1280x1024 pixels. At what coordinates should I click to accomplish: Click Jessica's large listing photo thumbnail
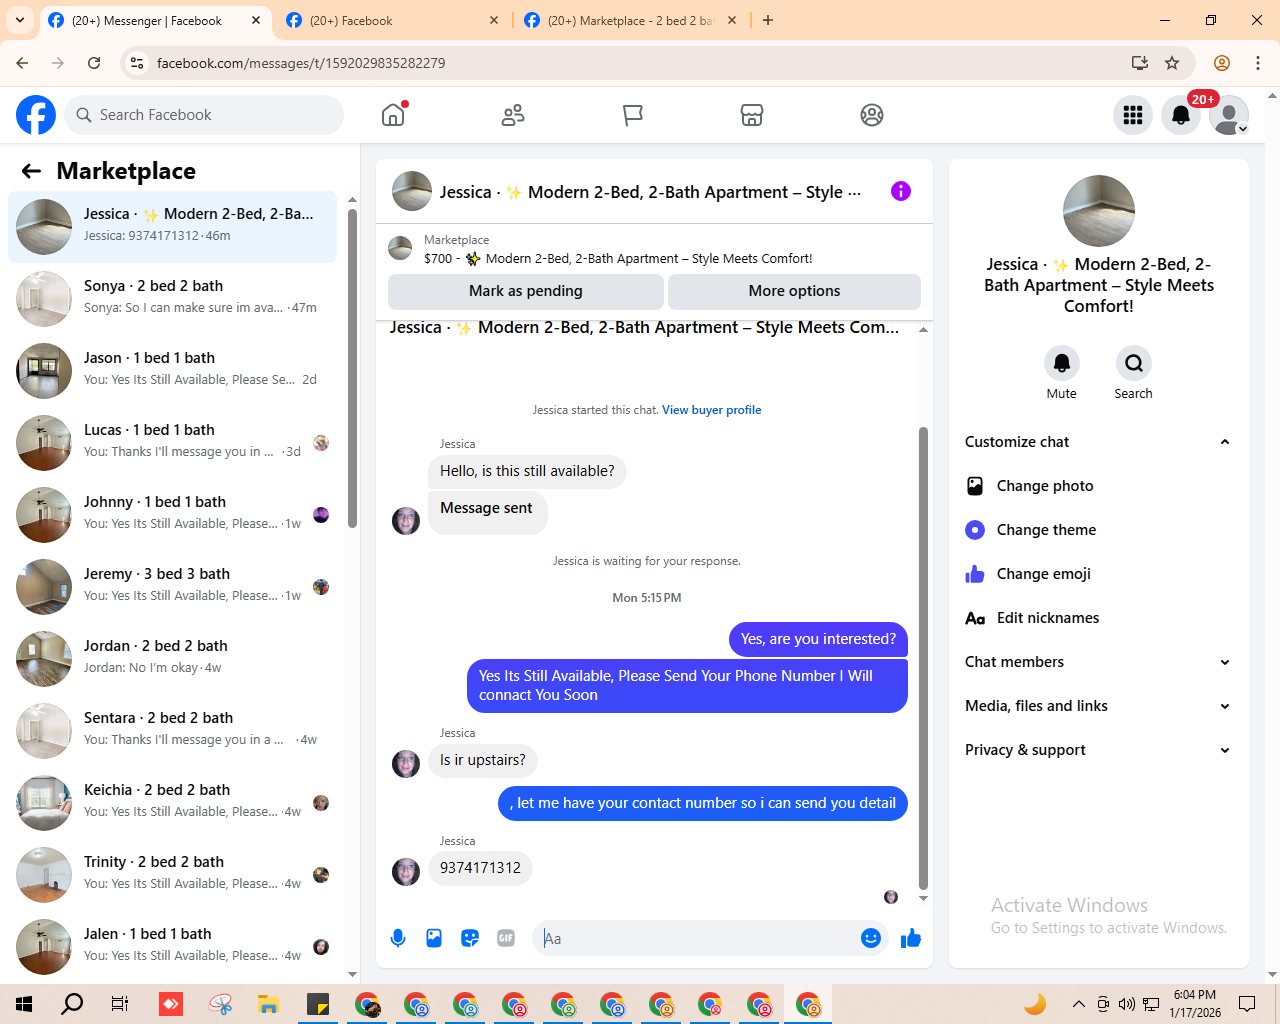click(x=1099, y=211)
